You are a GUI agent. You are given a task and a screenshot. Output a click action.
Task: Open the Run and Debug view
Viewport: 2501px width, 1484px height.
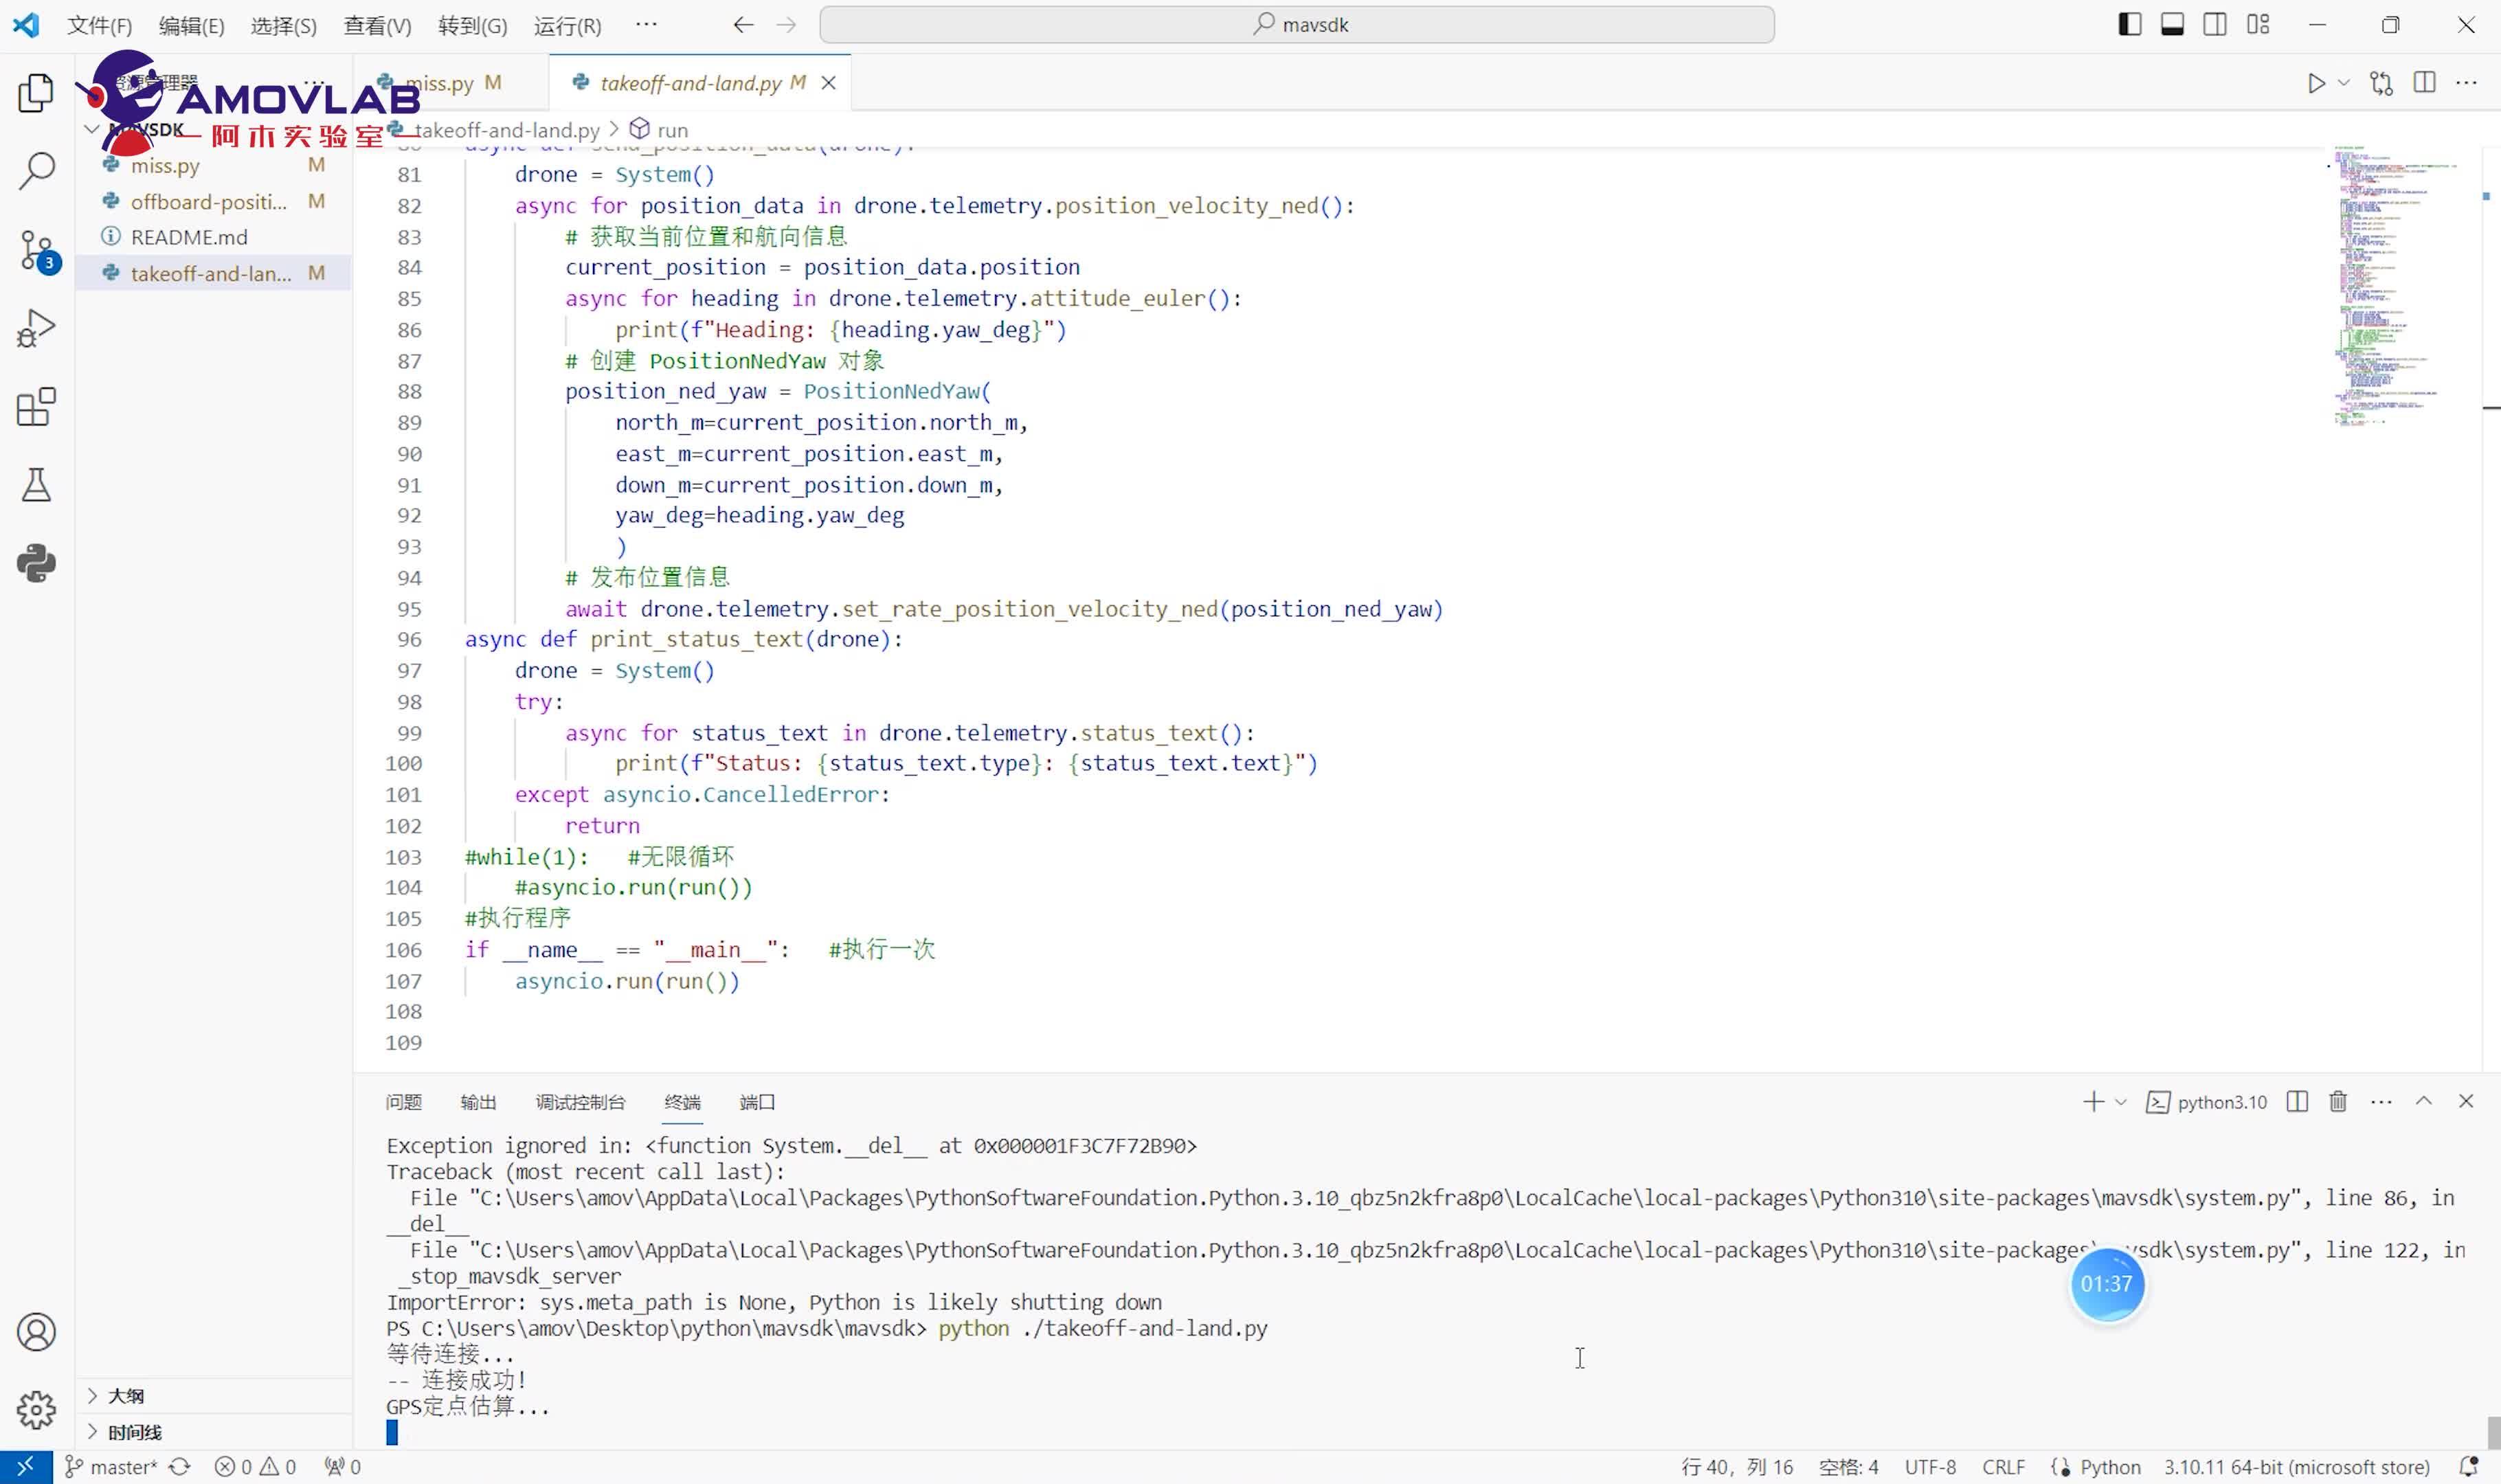(x=37, y=328)
